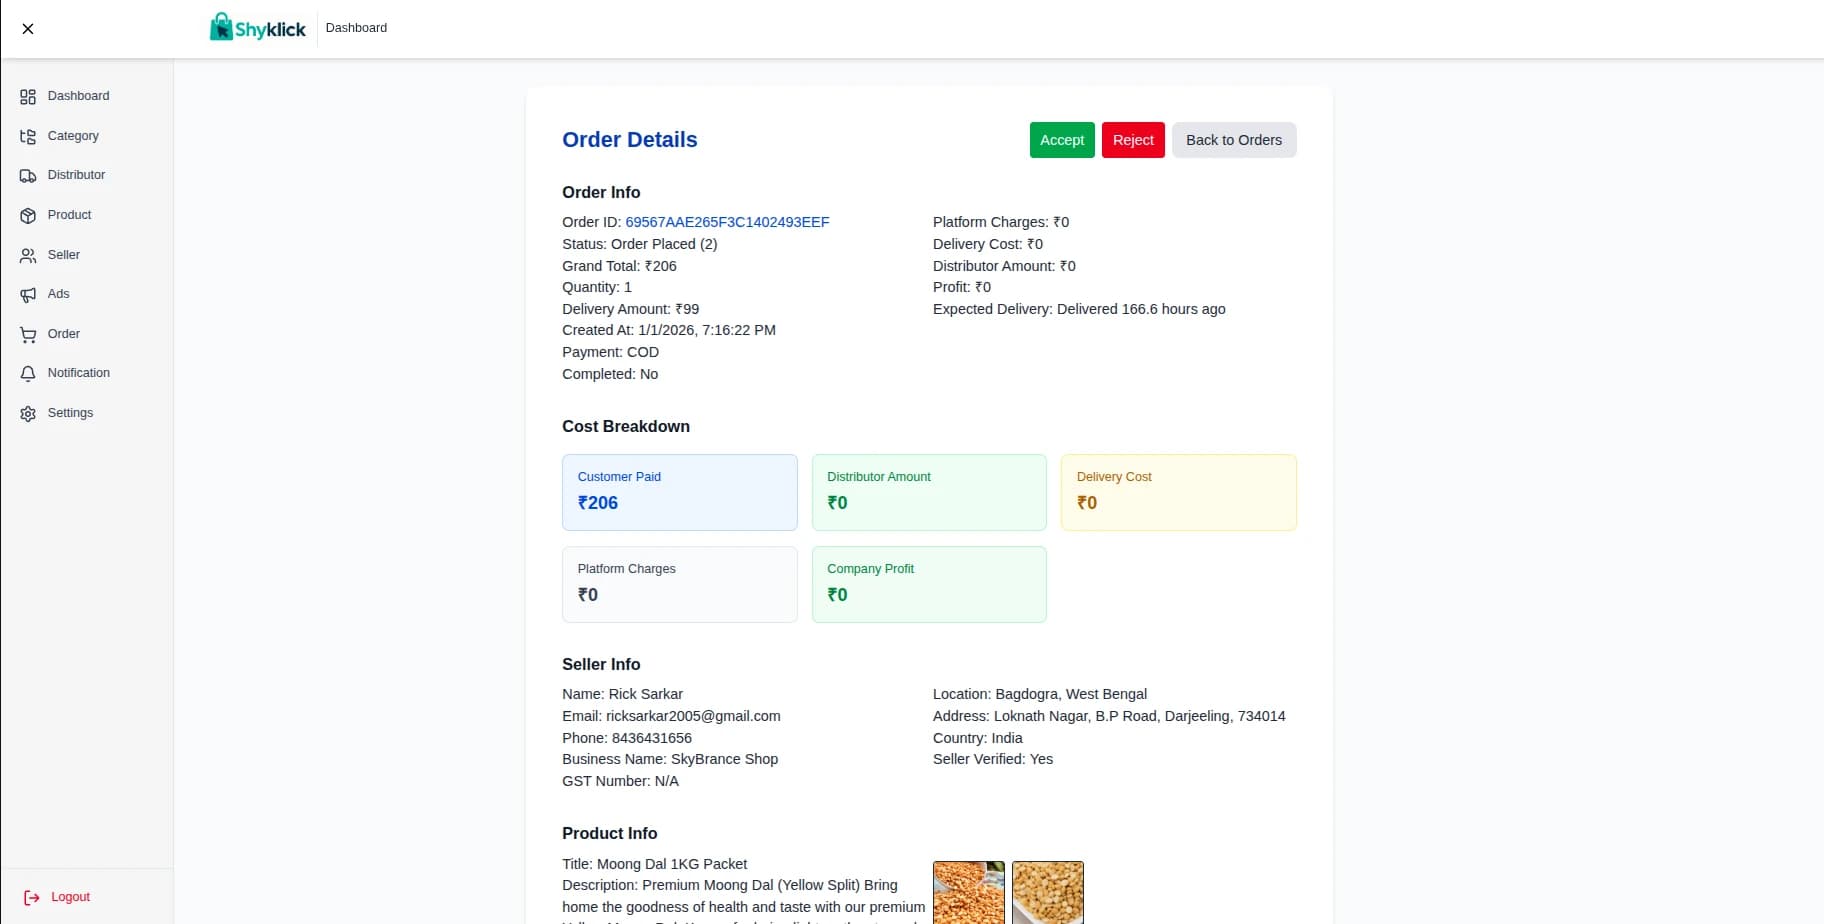Click the Distributor truck icon
Viewport: 1824px width, 924px height.
28,176
